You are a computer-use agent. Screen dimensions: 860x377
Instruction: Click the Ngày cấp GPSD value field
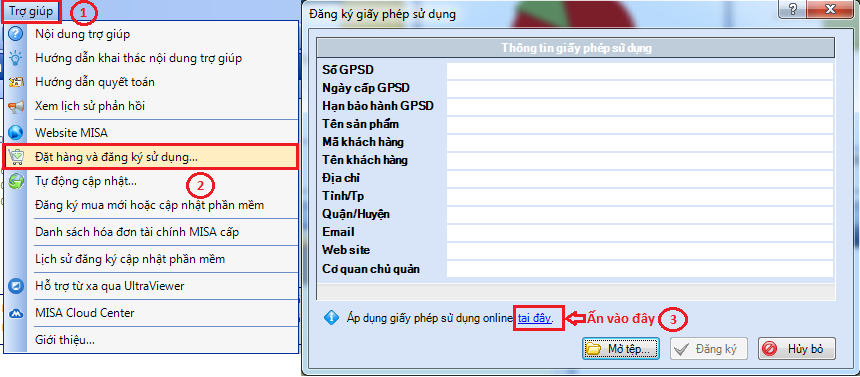pos(640,89)
